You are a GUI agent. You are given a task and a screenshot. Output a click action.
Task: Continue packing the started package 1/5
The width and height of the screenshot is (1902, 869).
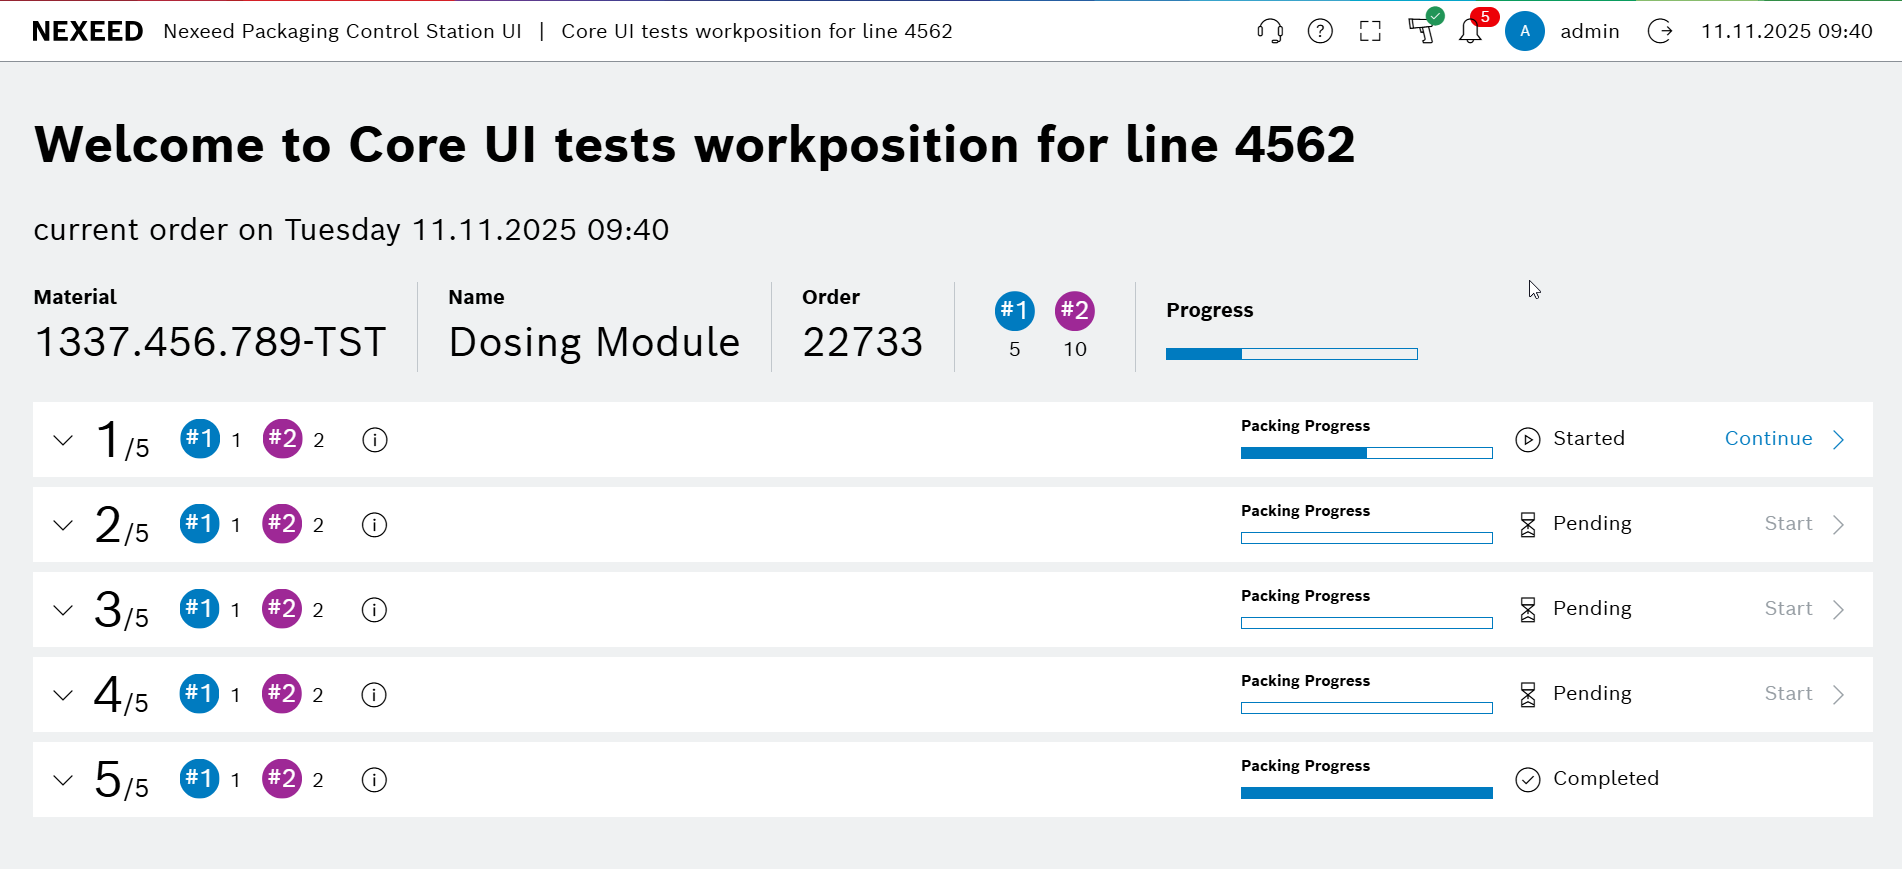pyautogui.click(x=1784, y=439)
